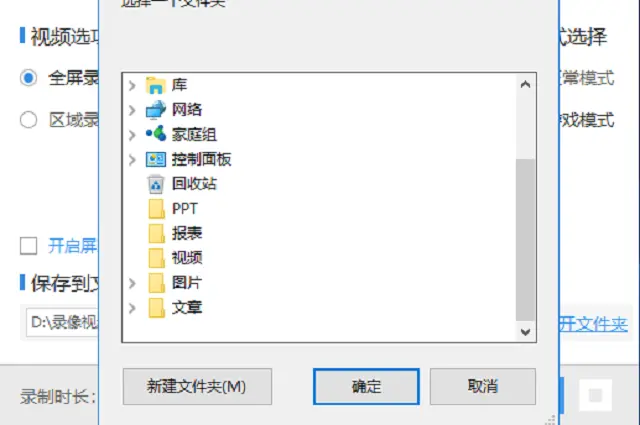Viewport: 640px width, 425px height.
Task: Select the 家庭组 homegroup icon
Action: [156, 134]
